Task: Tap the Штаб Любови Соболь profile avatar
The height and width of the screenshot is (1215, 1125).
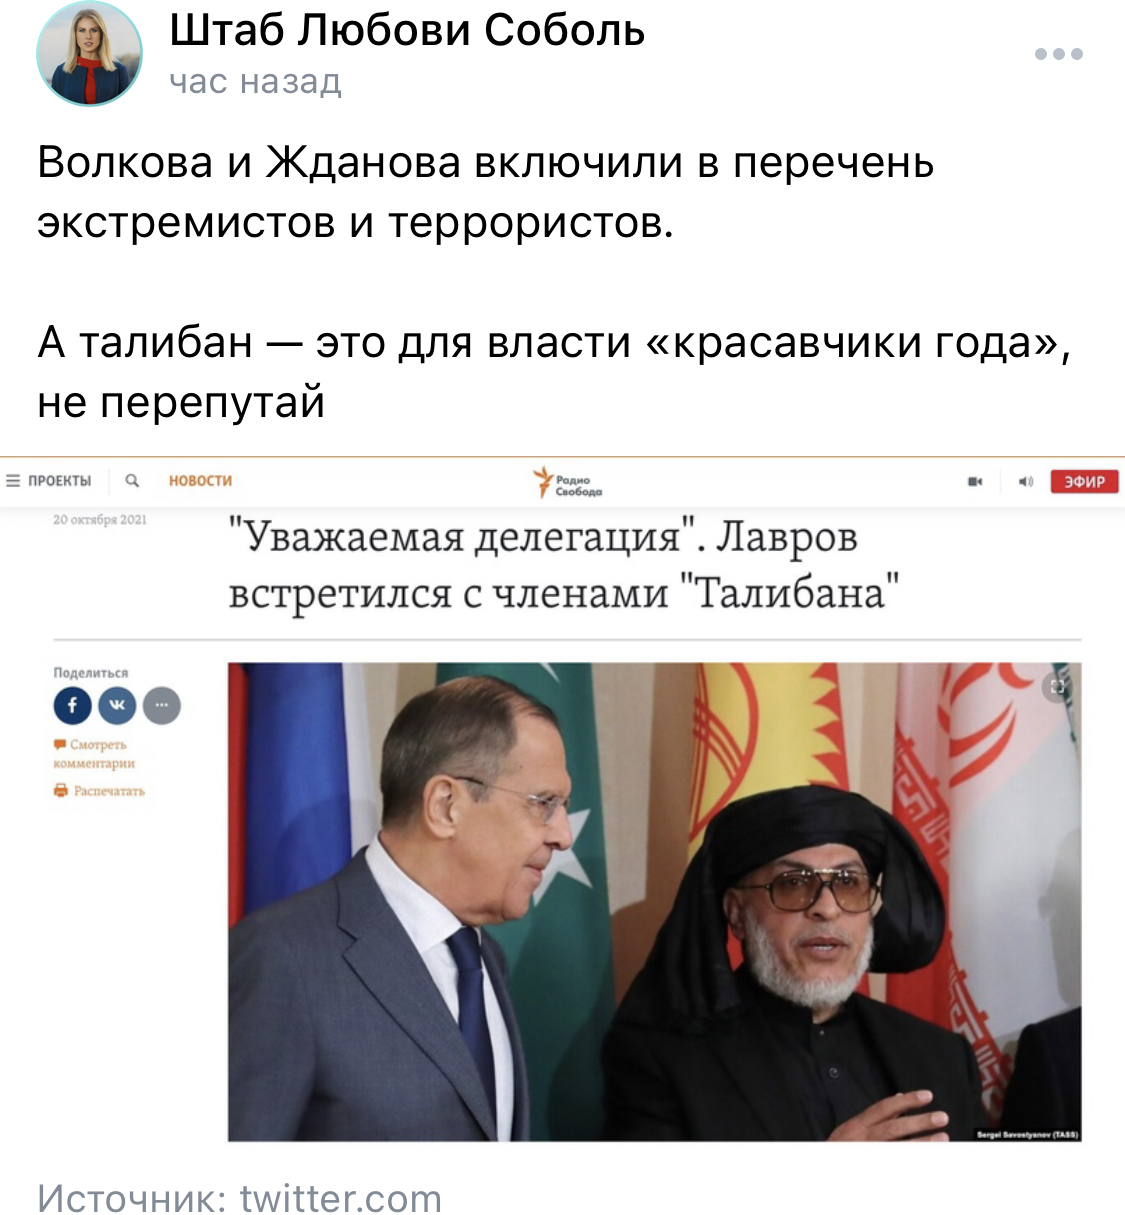Action: click(90, 53)
